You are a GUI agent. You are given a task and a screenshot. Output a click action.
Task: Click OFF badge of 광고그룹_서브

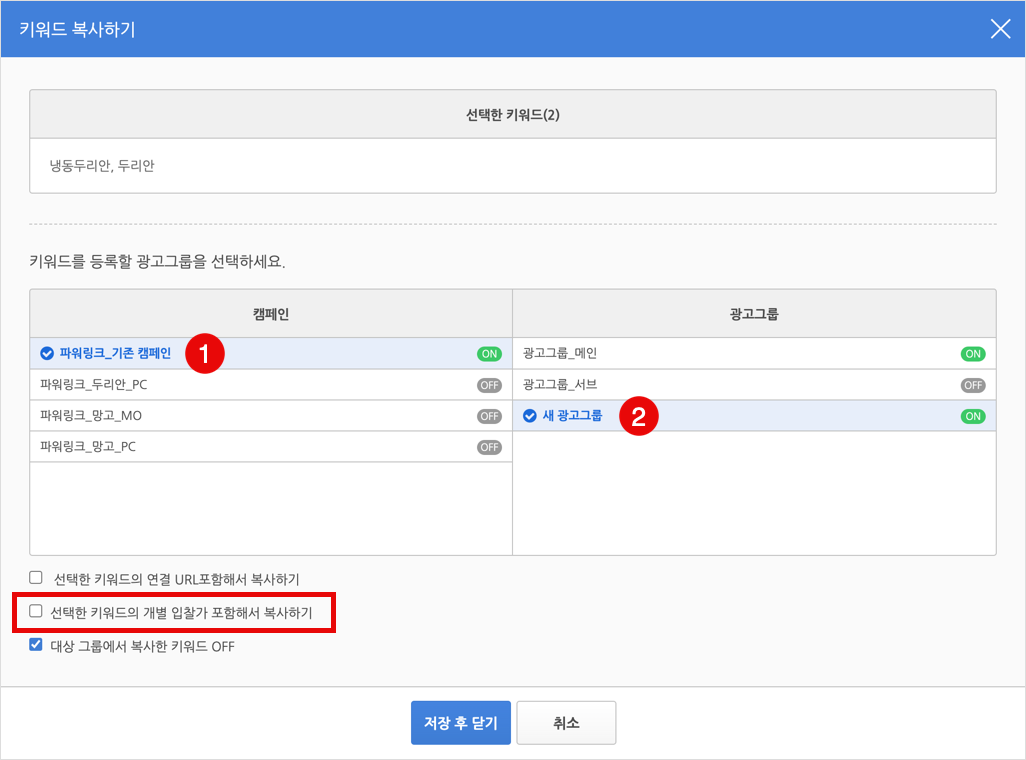point(973,386)
